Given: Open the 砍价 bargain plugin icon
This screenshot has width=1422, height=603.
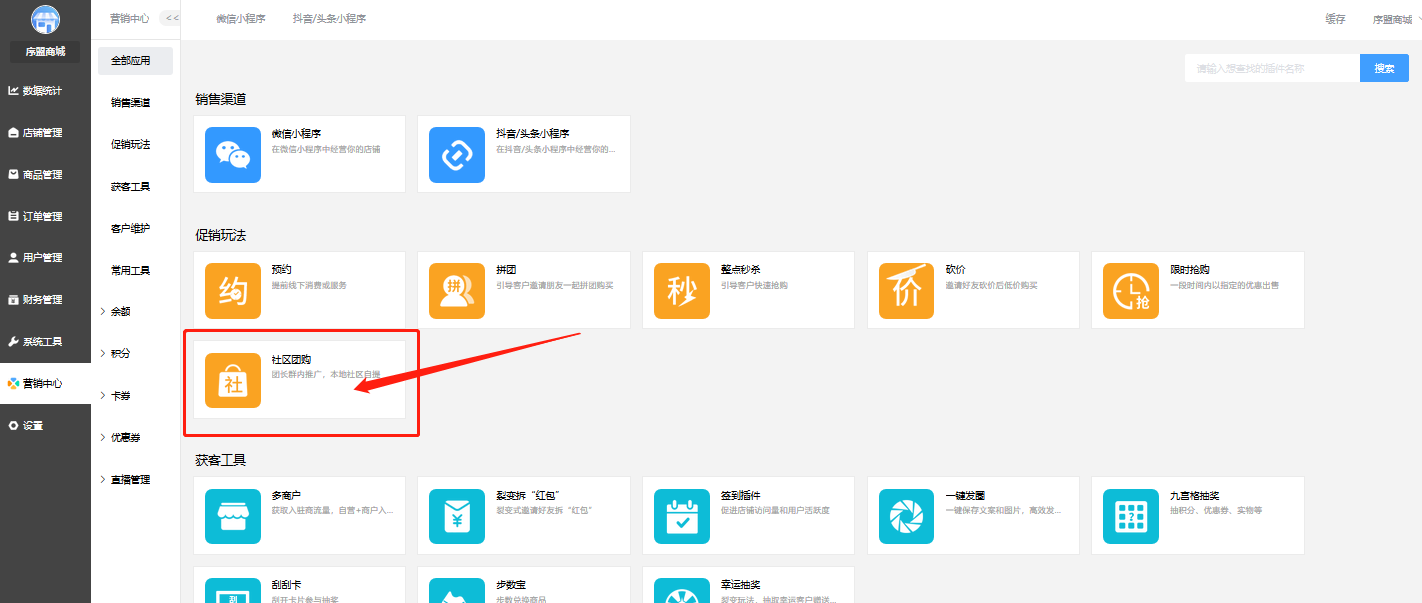Looking at the screenshot, I should click(x=907, y=291).
